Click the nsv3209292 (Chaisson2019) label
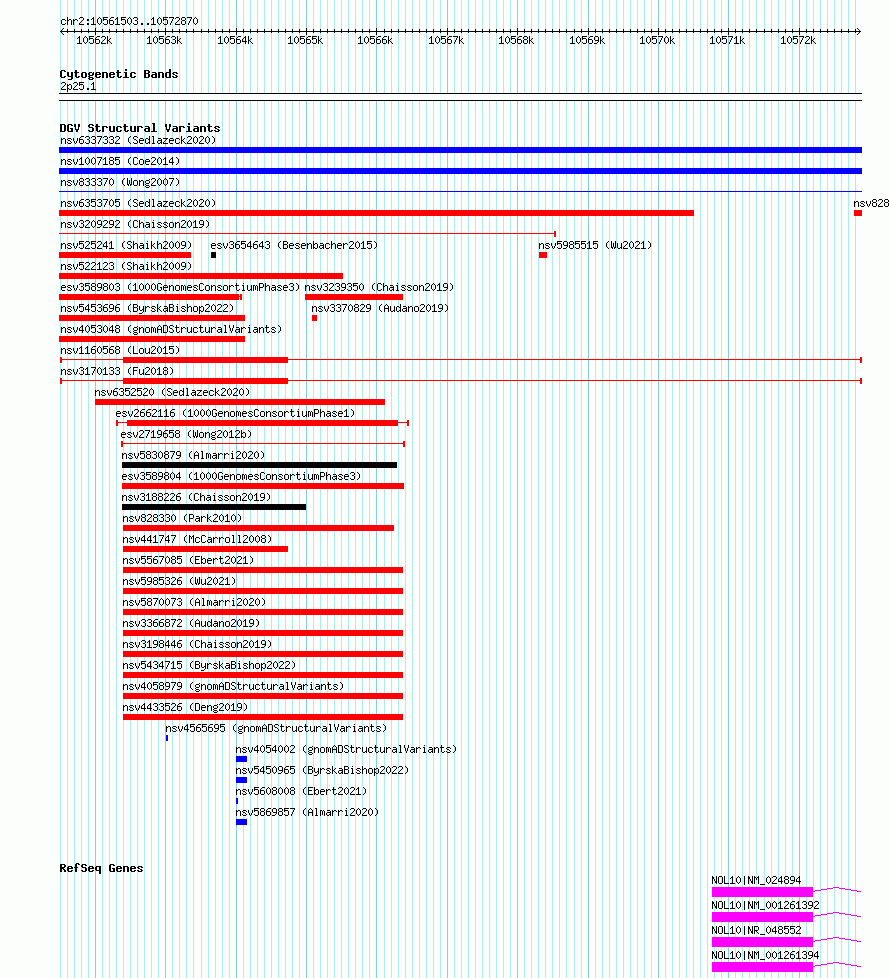Screen dimensions: 890x978 pos(135,224)
